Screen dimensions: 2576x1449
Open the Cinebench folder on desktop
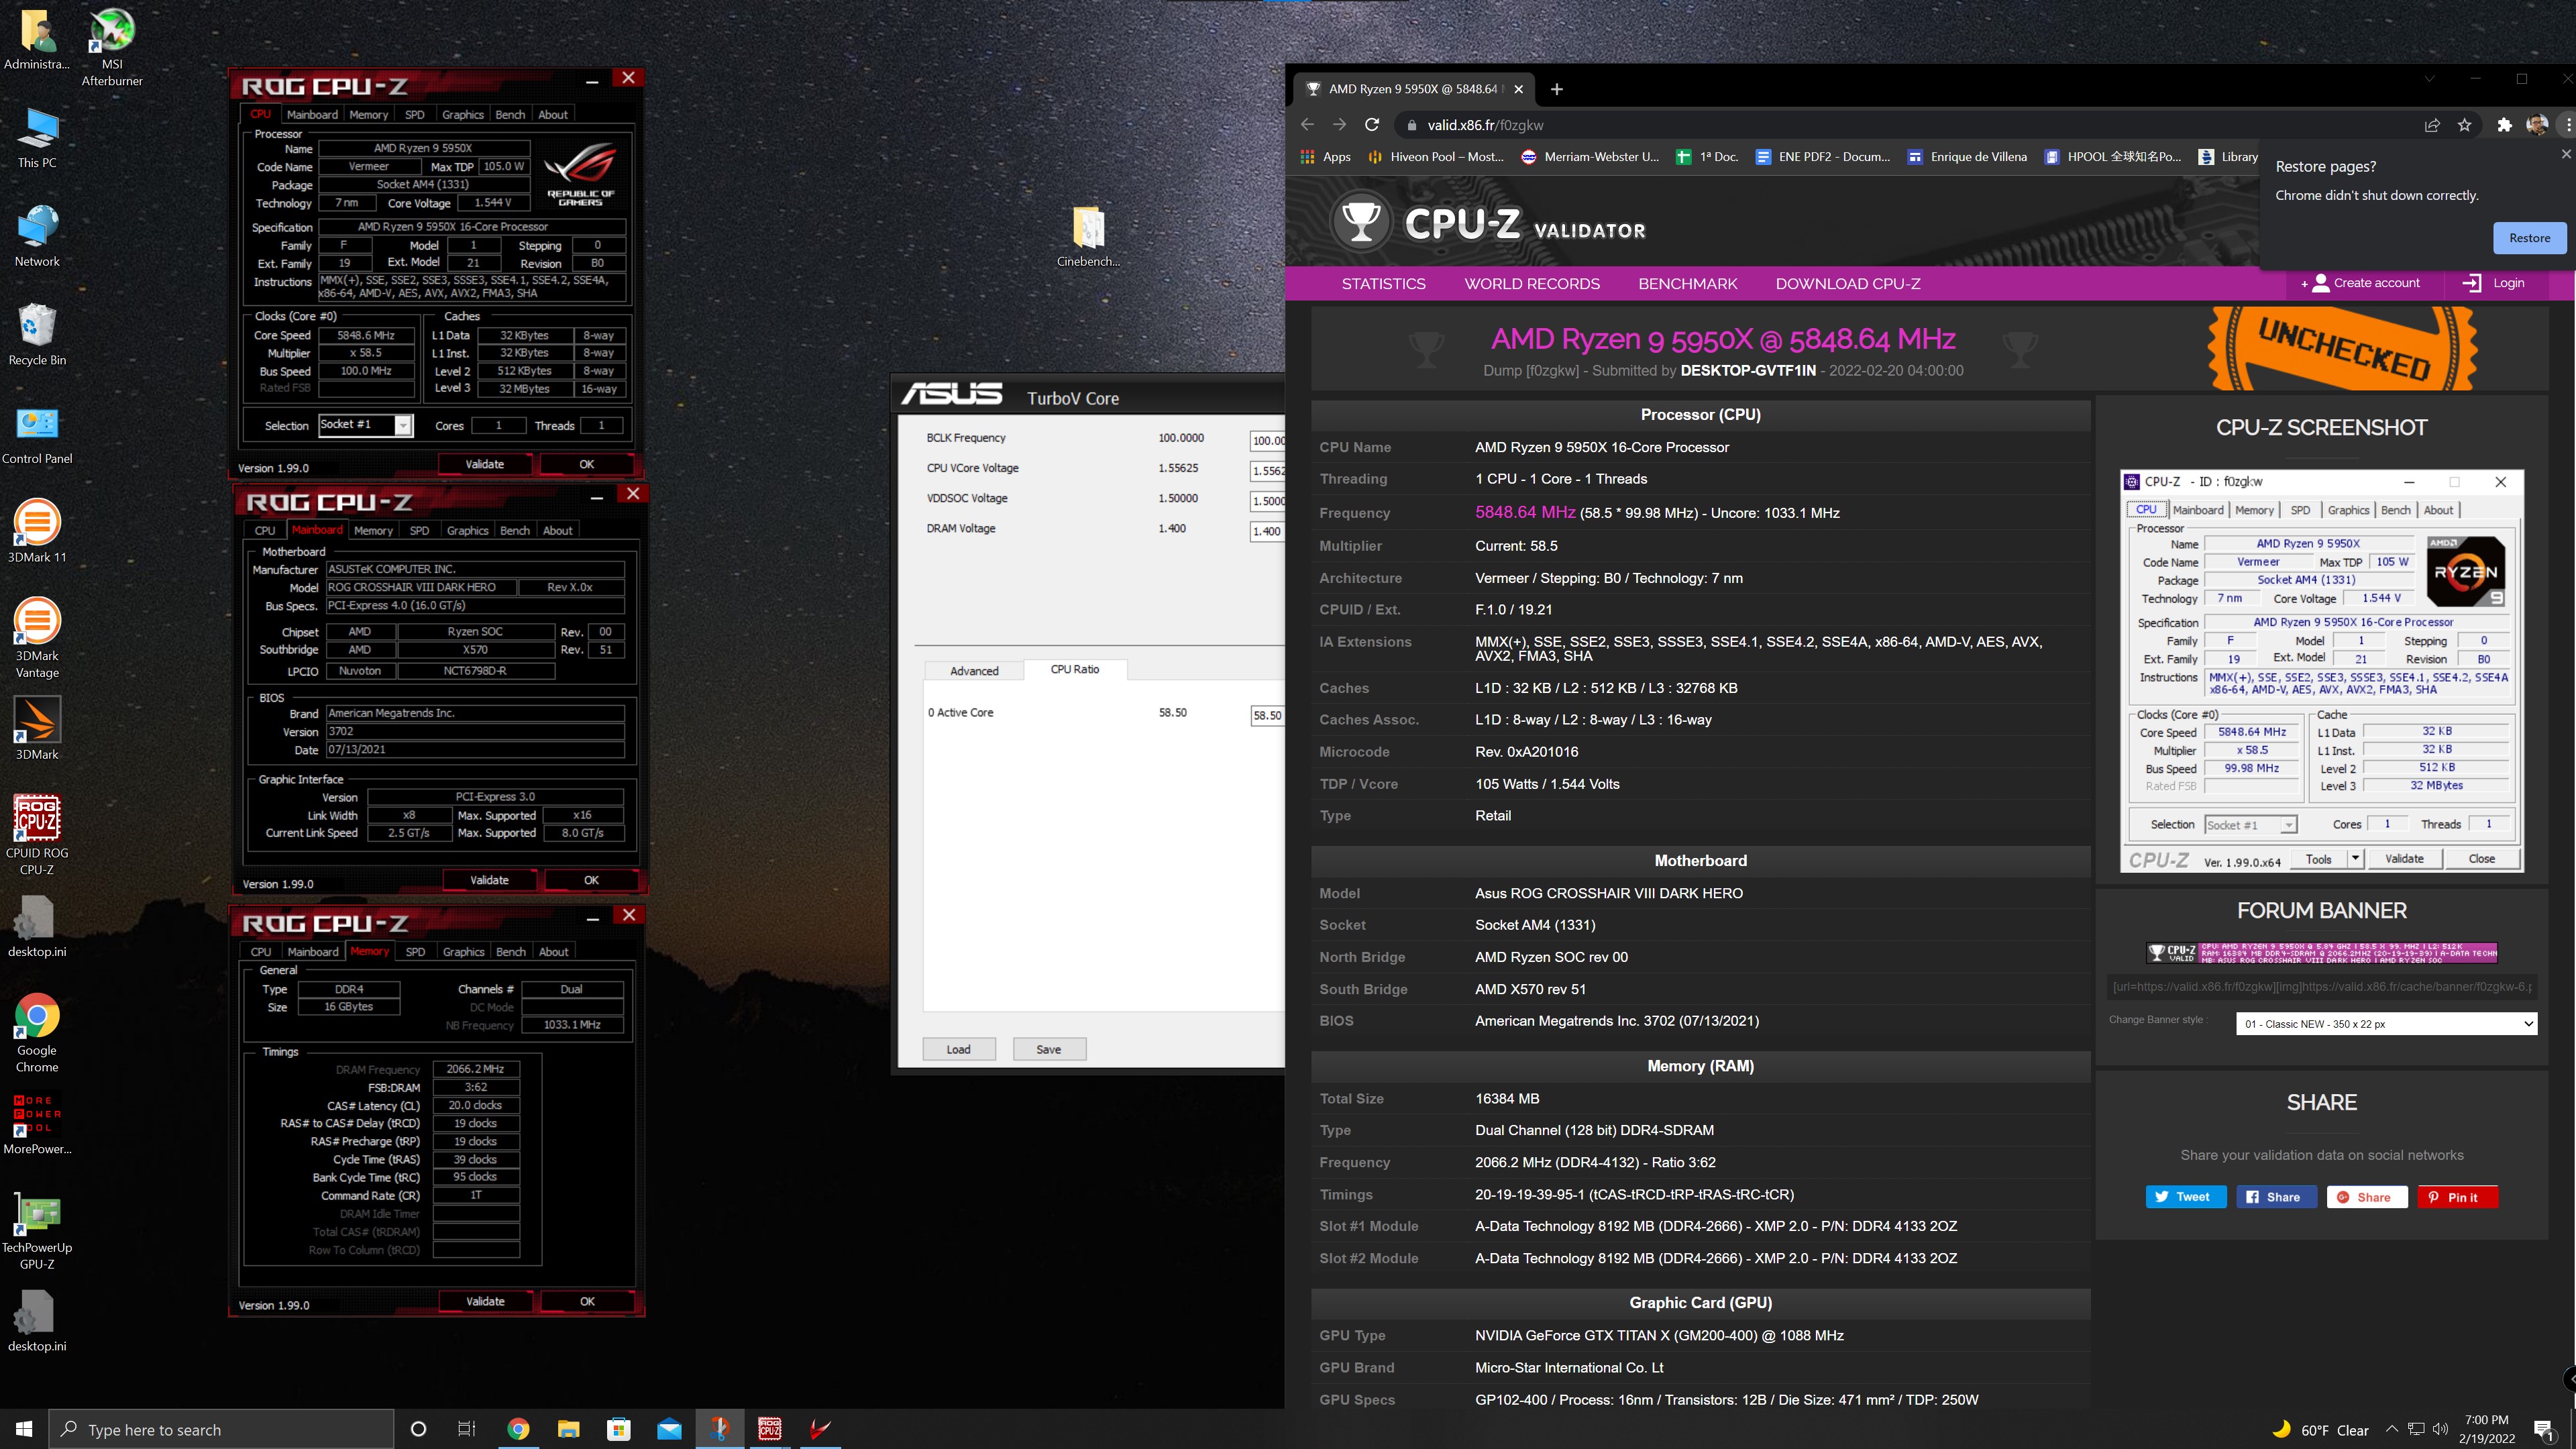click(x=1088, y=237)
